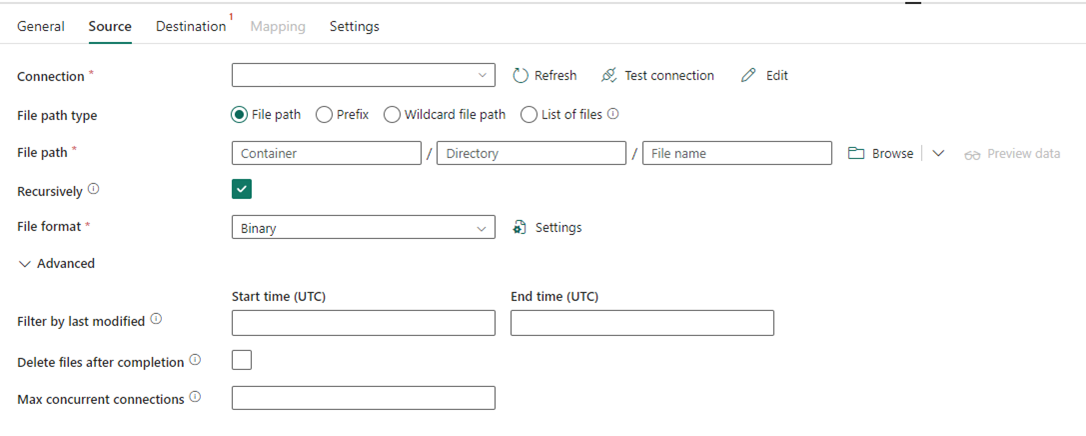This screenshot has height=436, width=1086.
Task: Click the file format Settings icon
Action: pos(520,228)
